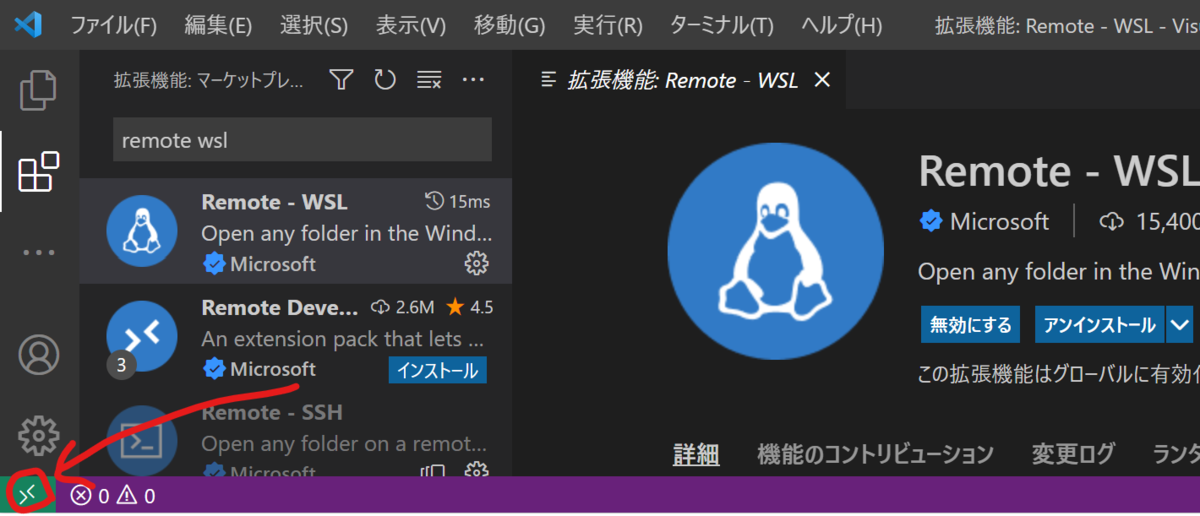Focus the extension search box with remote wsl

(x=302, y=140)
